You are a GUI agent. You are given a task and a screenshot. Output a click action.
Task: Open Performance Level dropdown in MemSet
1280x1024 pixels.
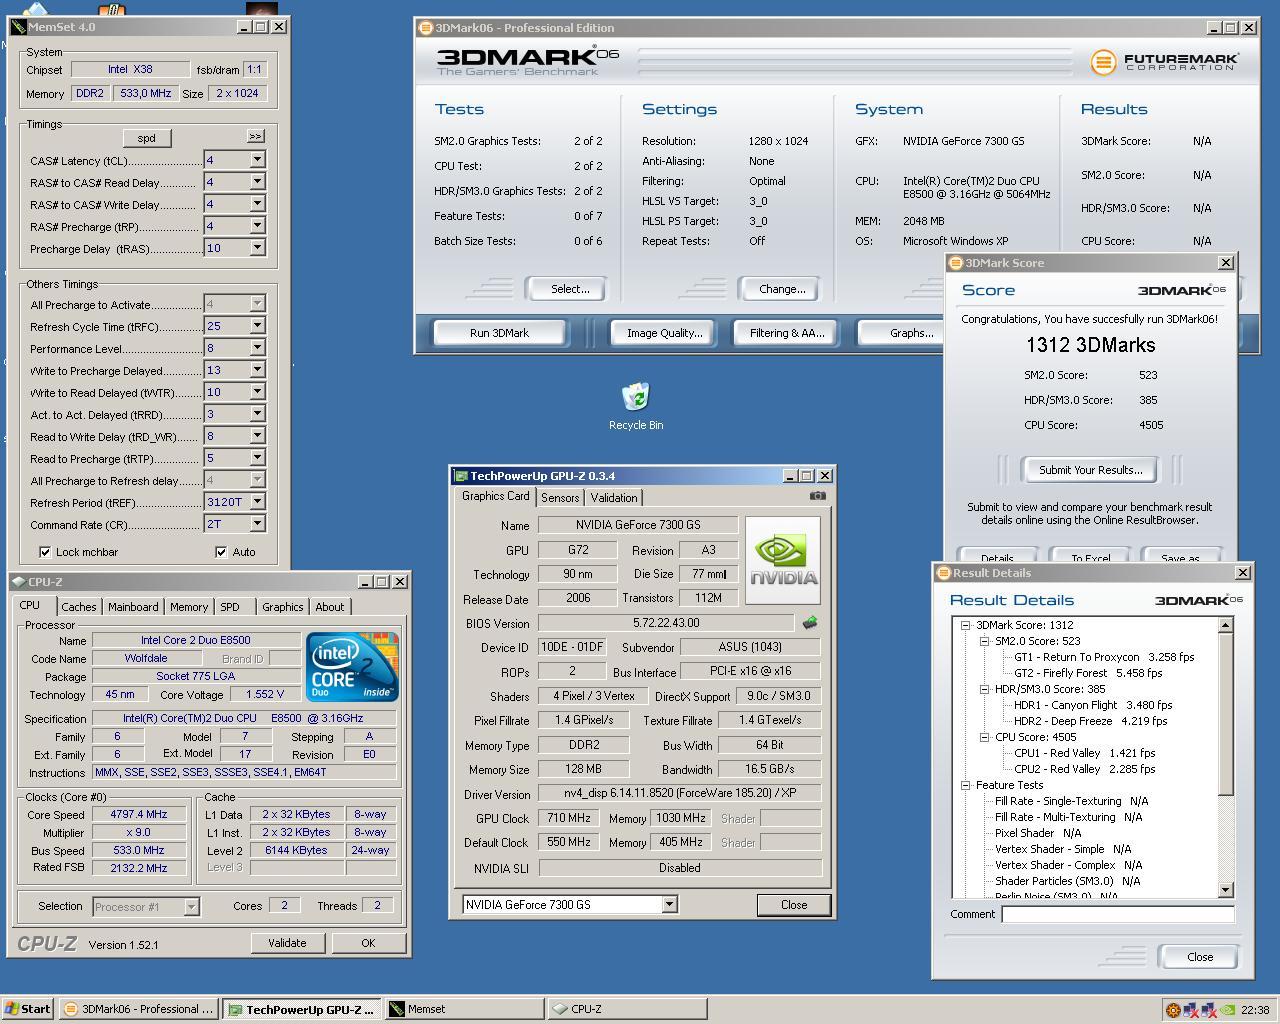click(x=257, y=348)
